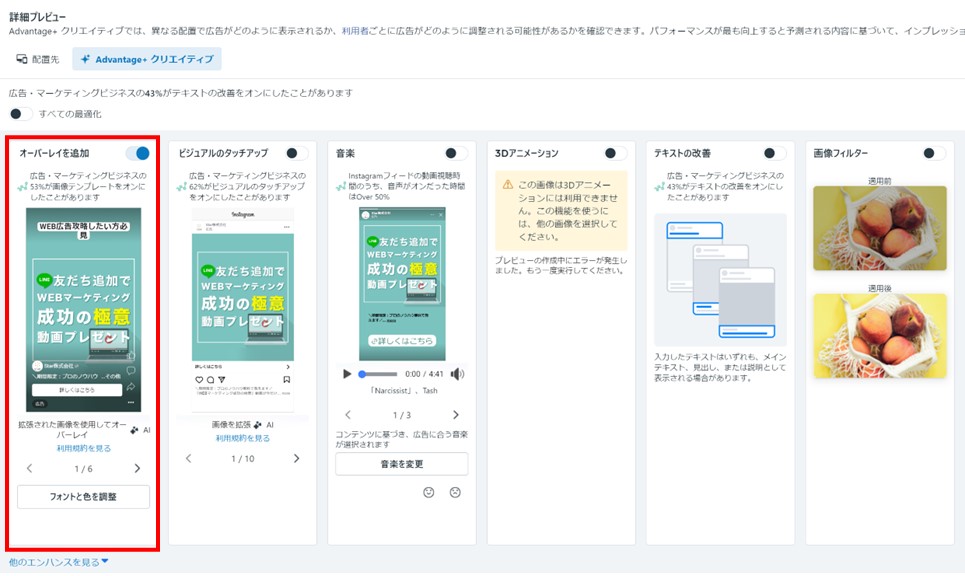The image size is (965, 576).
Task: Enable テキストの改善 toggle
Action: click(774, 153)
